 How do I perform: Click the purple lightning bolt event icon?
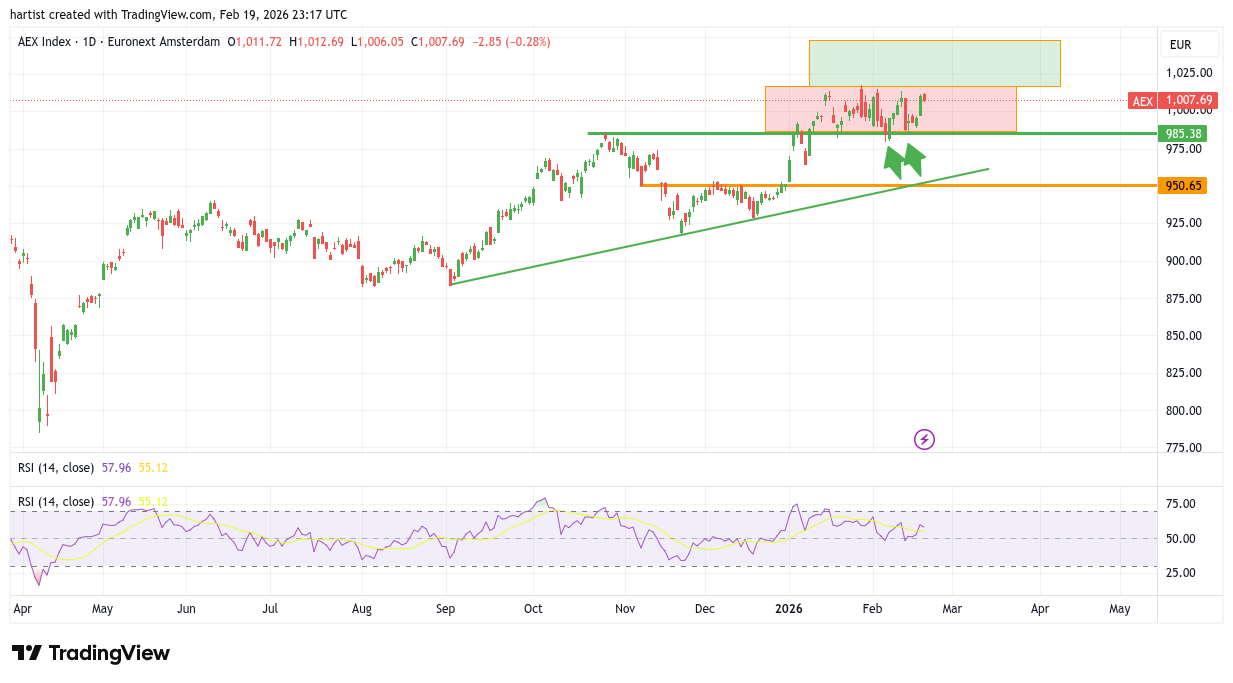coord(925,439)
